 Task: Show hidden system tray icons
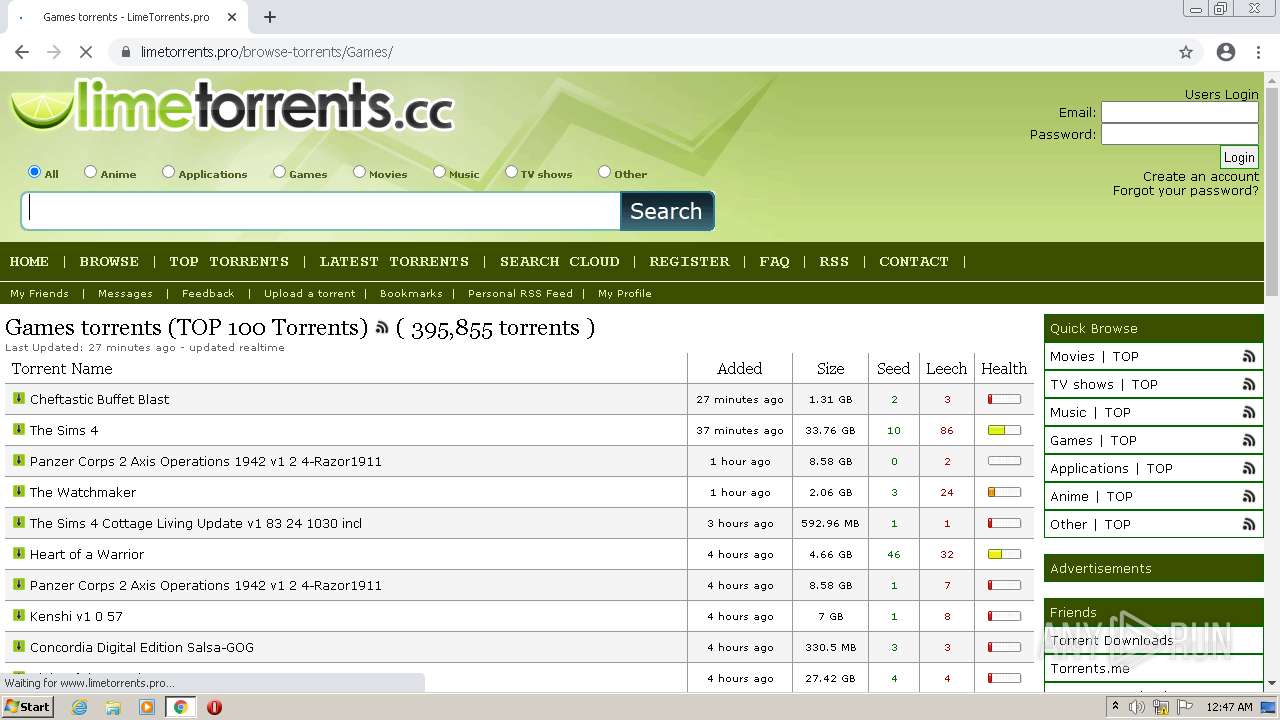(1115, 707)
